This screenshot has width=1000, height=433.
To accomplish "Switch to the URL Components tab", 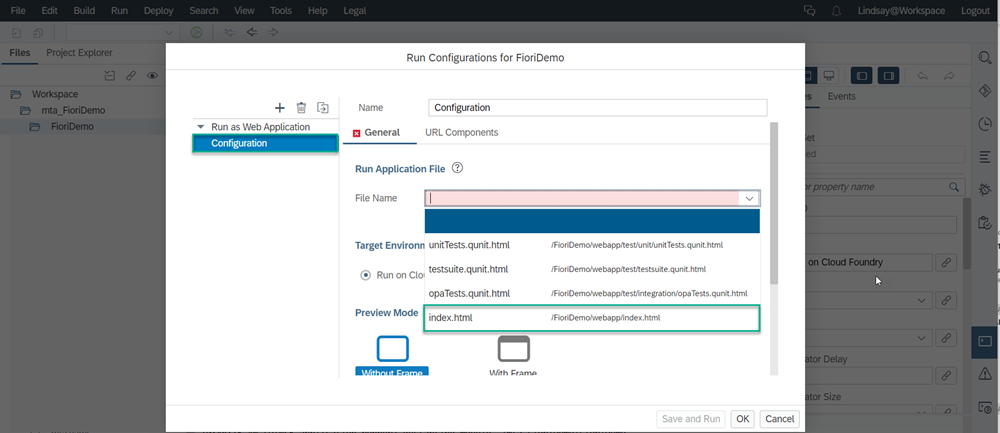I will [x=462, y=133].
